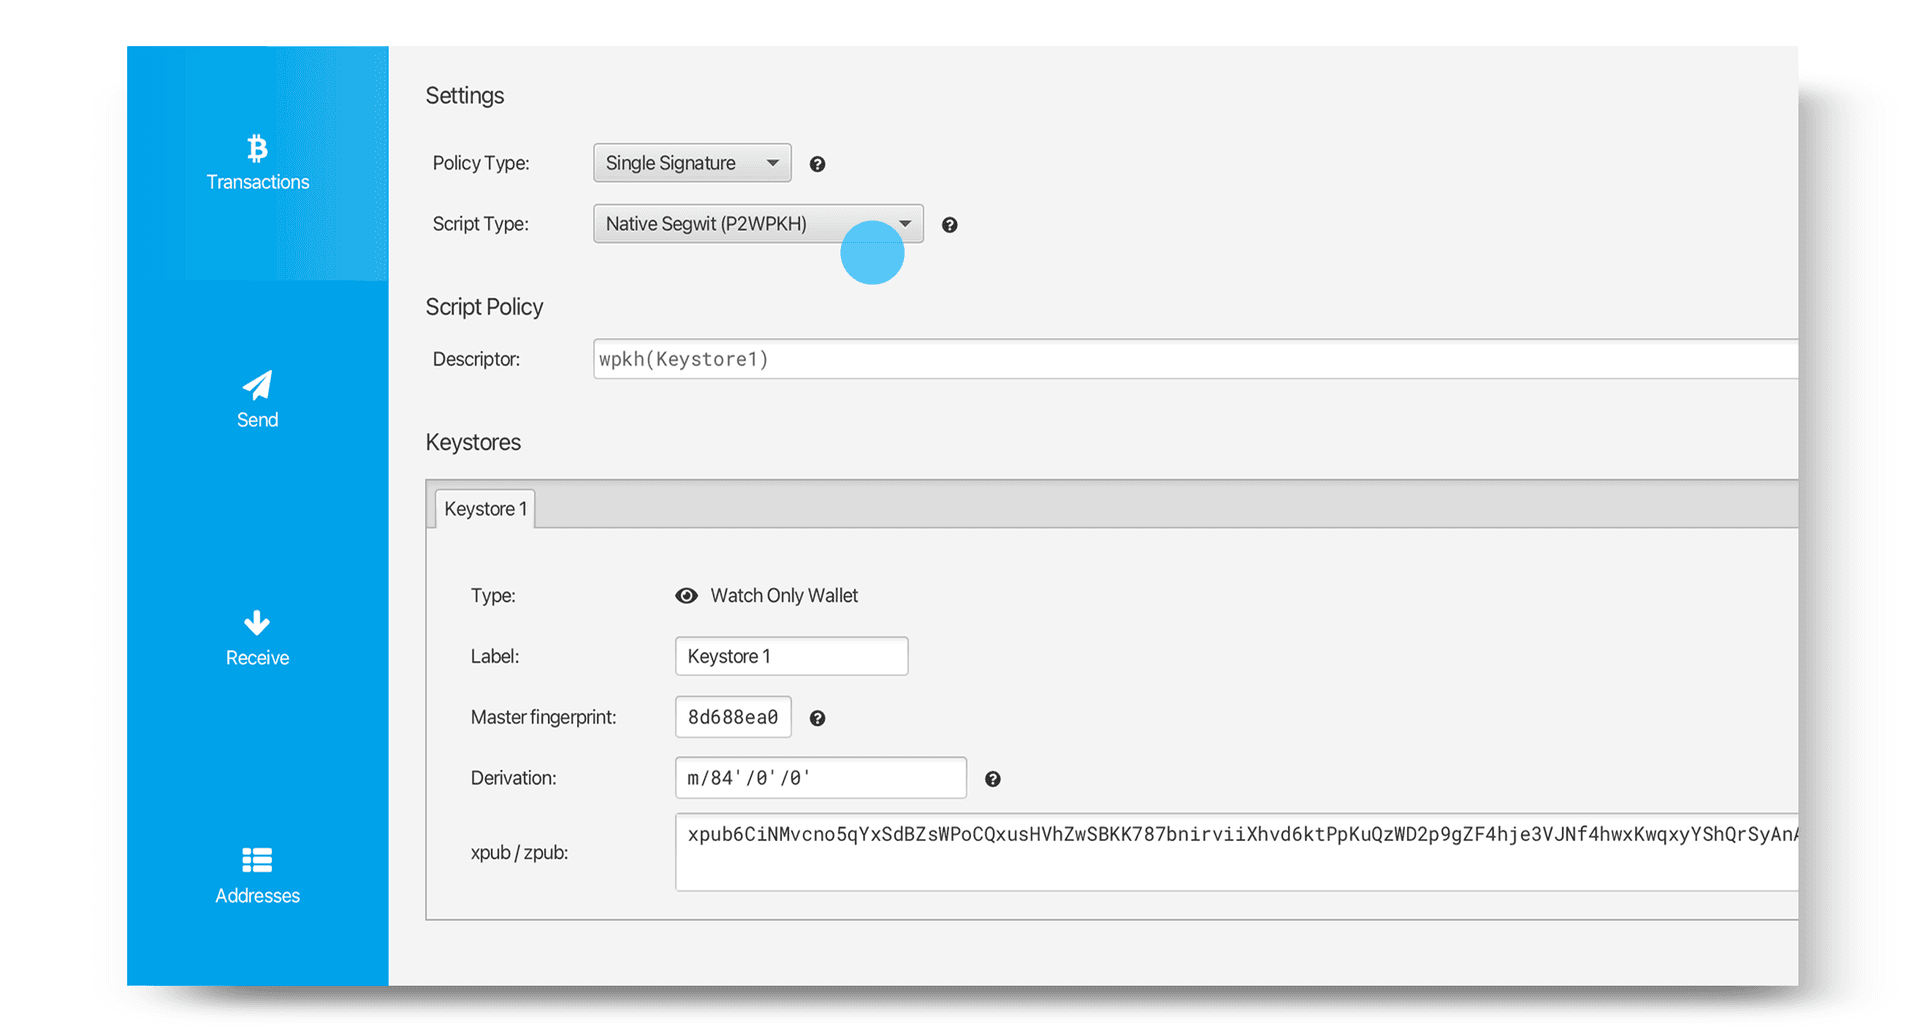Screen dimensions: 1920x1034
Task: Click the Keystores heading
Action: [473, 442]
